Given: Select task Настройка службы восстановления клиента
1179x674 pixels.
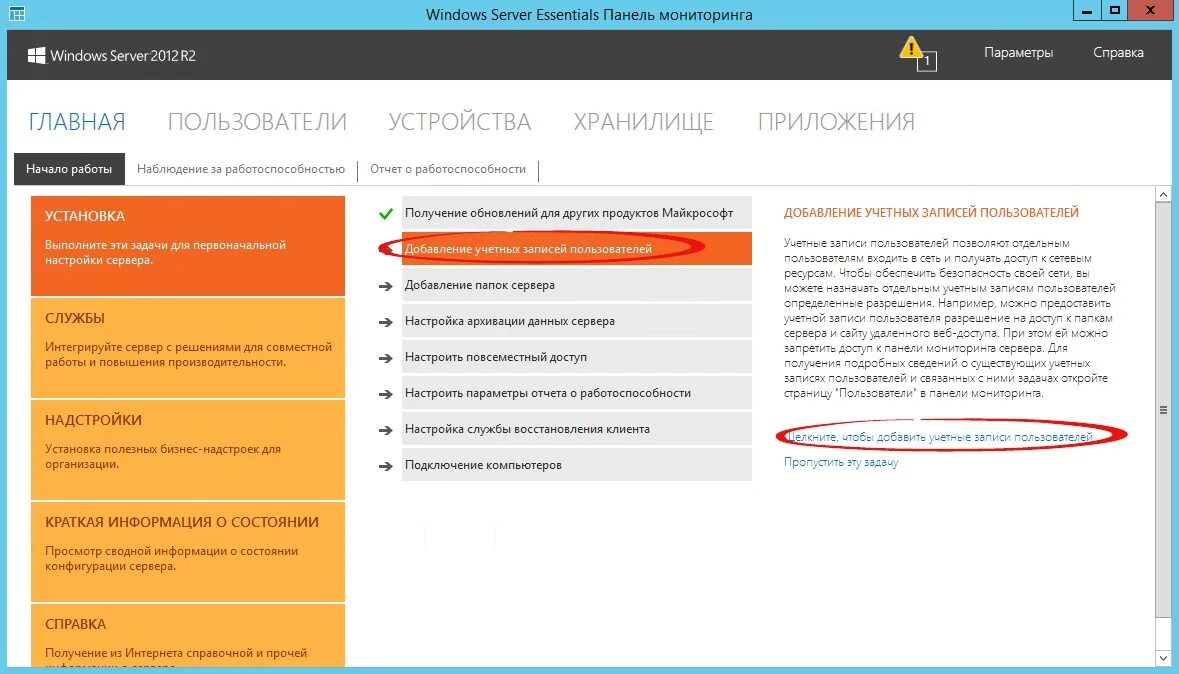Looking at the screenshot, I should click(x=577, y=430).
